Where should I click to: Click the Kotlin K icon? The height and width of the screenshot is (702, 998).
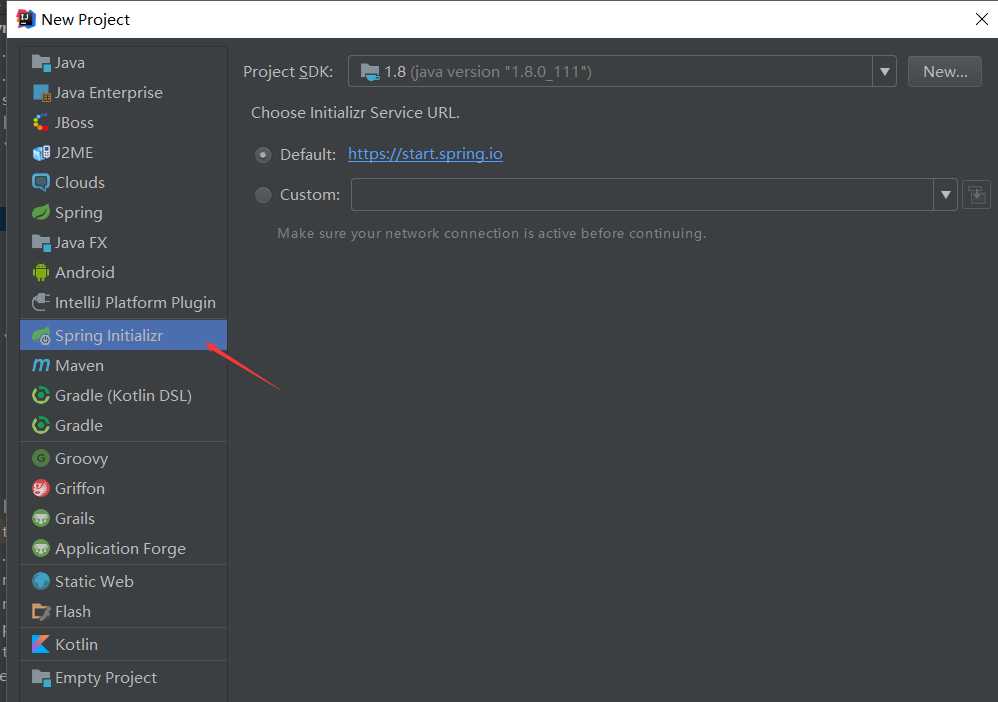tap(41, 644)
